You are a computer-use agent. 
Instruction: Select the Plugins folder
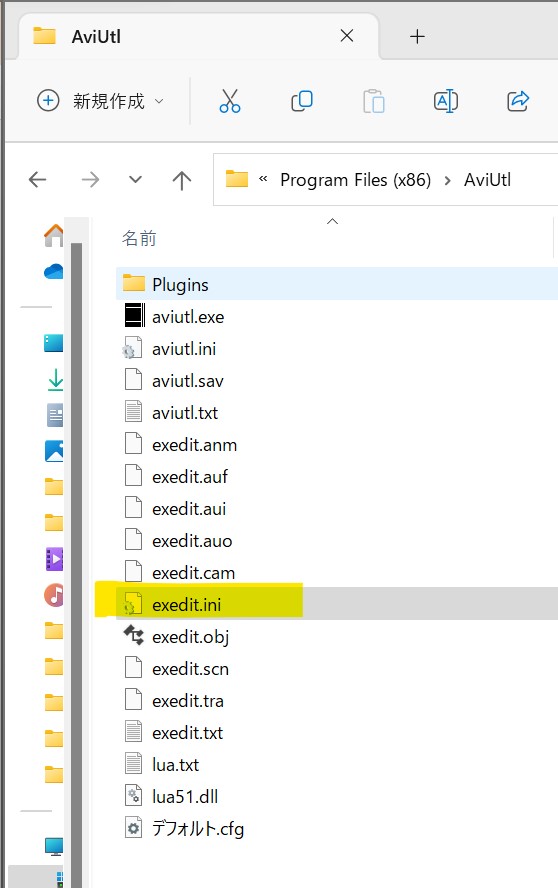[x=337, y=284]
